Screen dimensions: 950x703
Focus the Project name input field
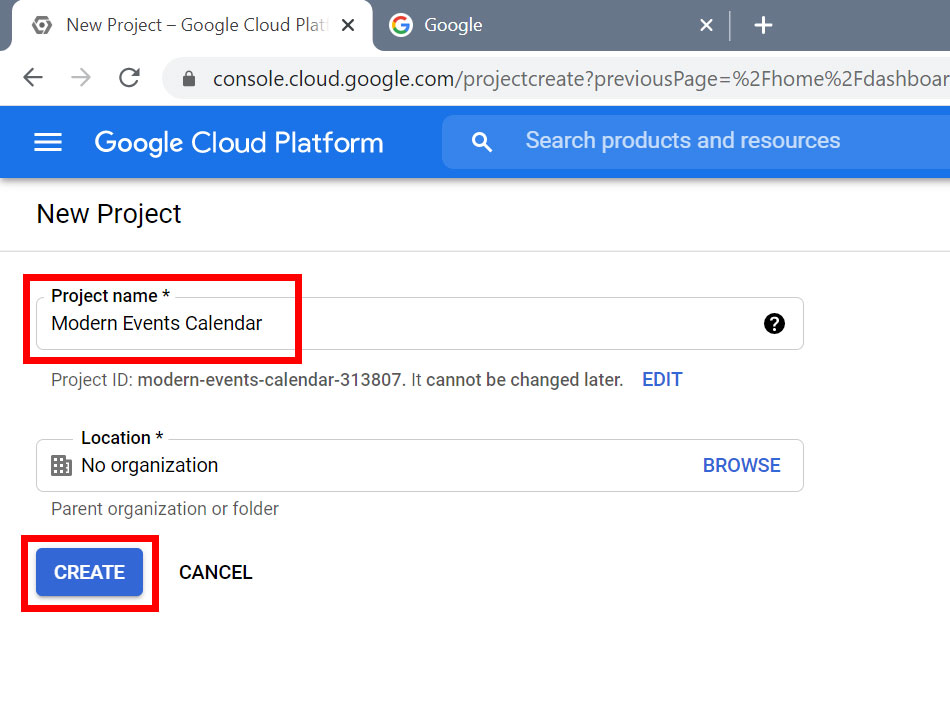[420, 324]
